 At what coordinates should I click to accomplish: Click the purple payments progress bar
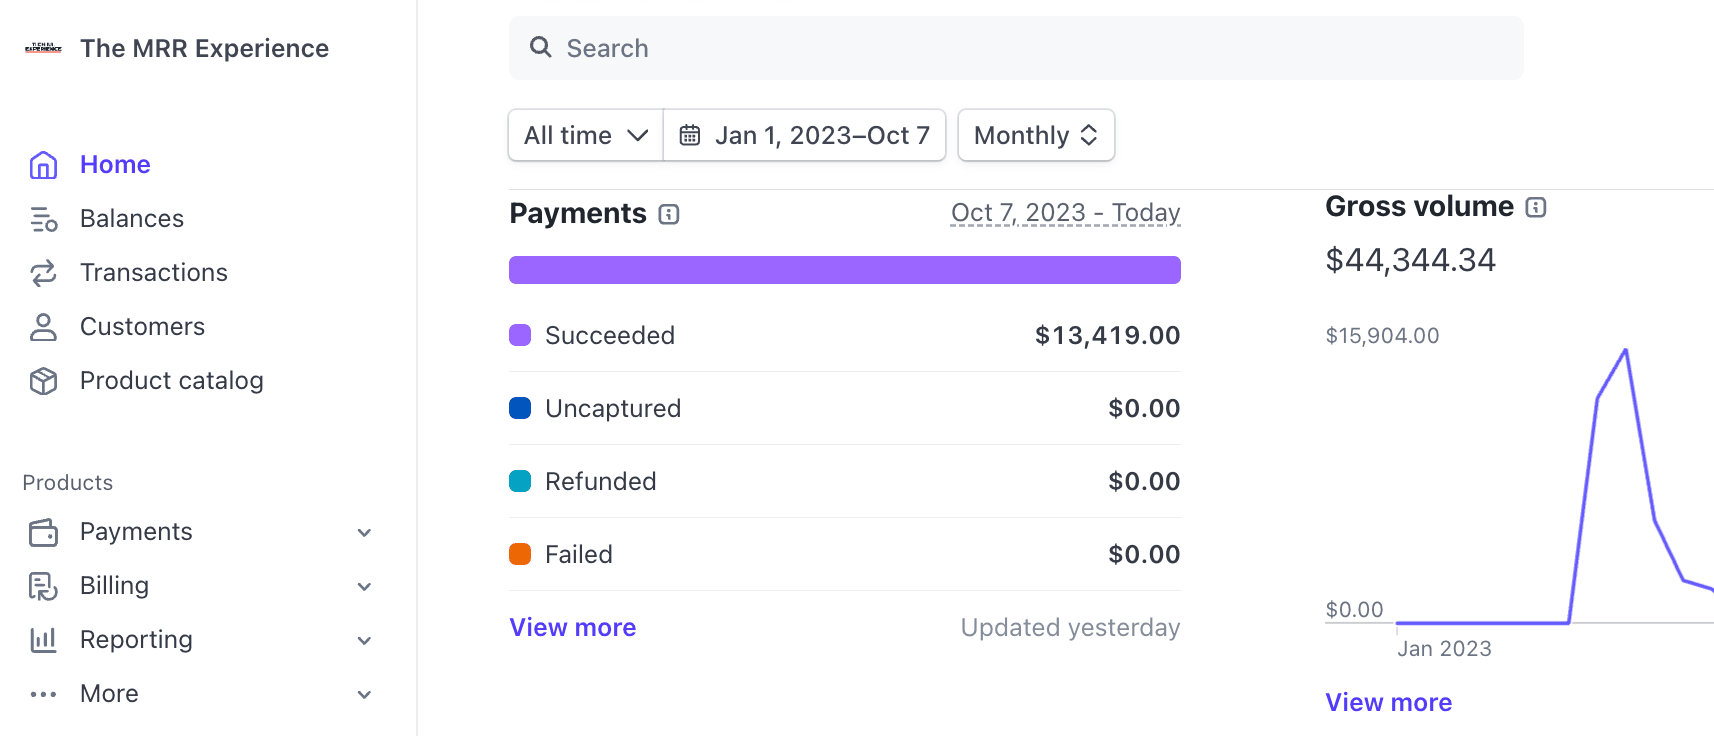pyautogui.click(x=844, y=270)
